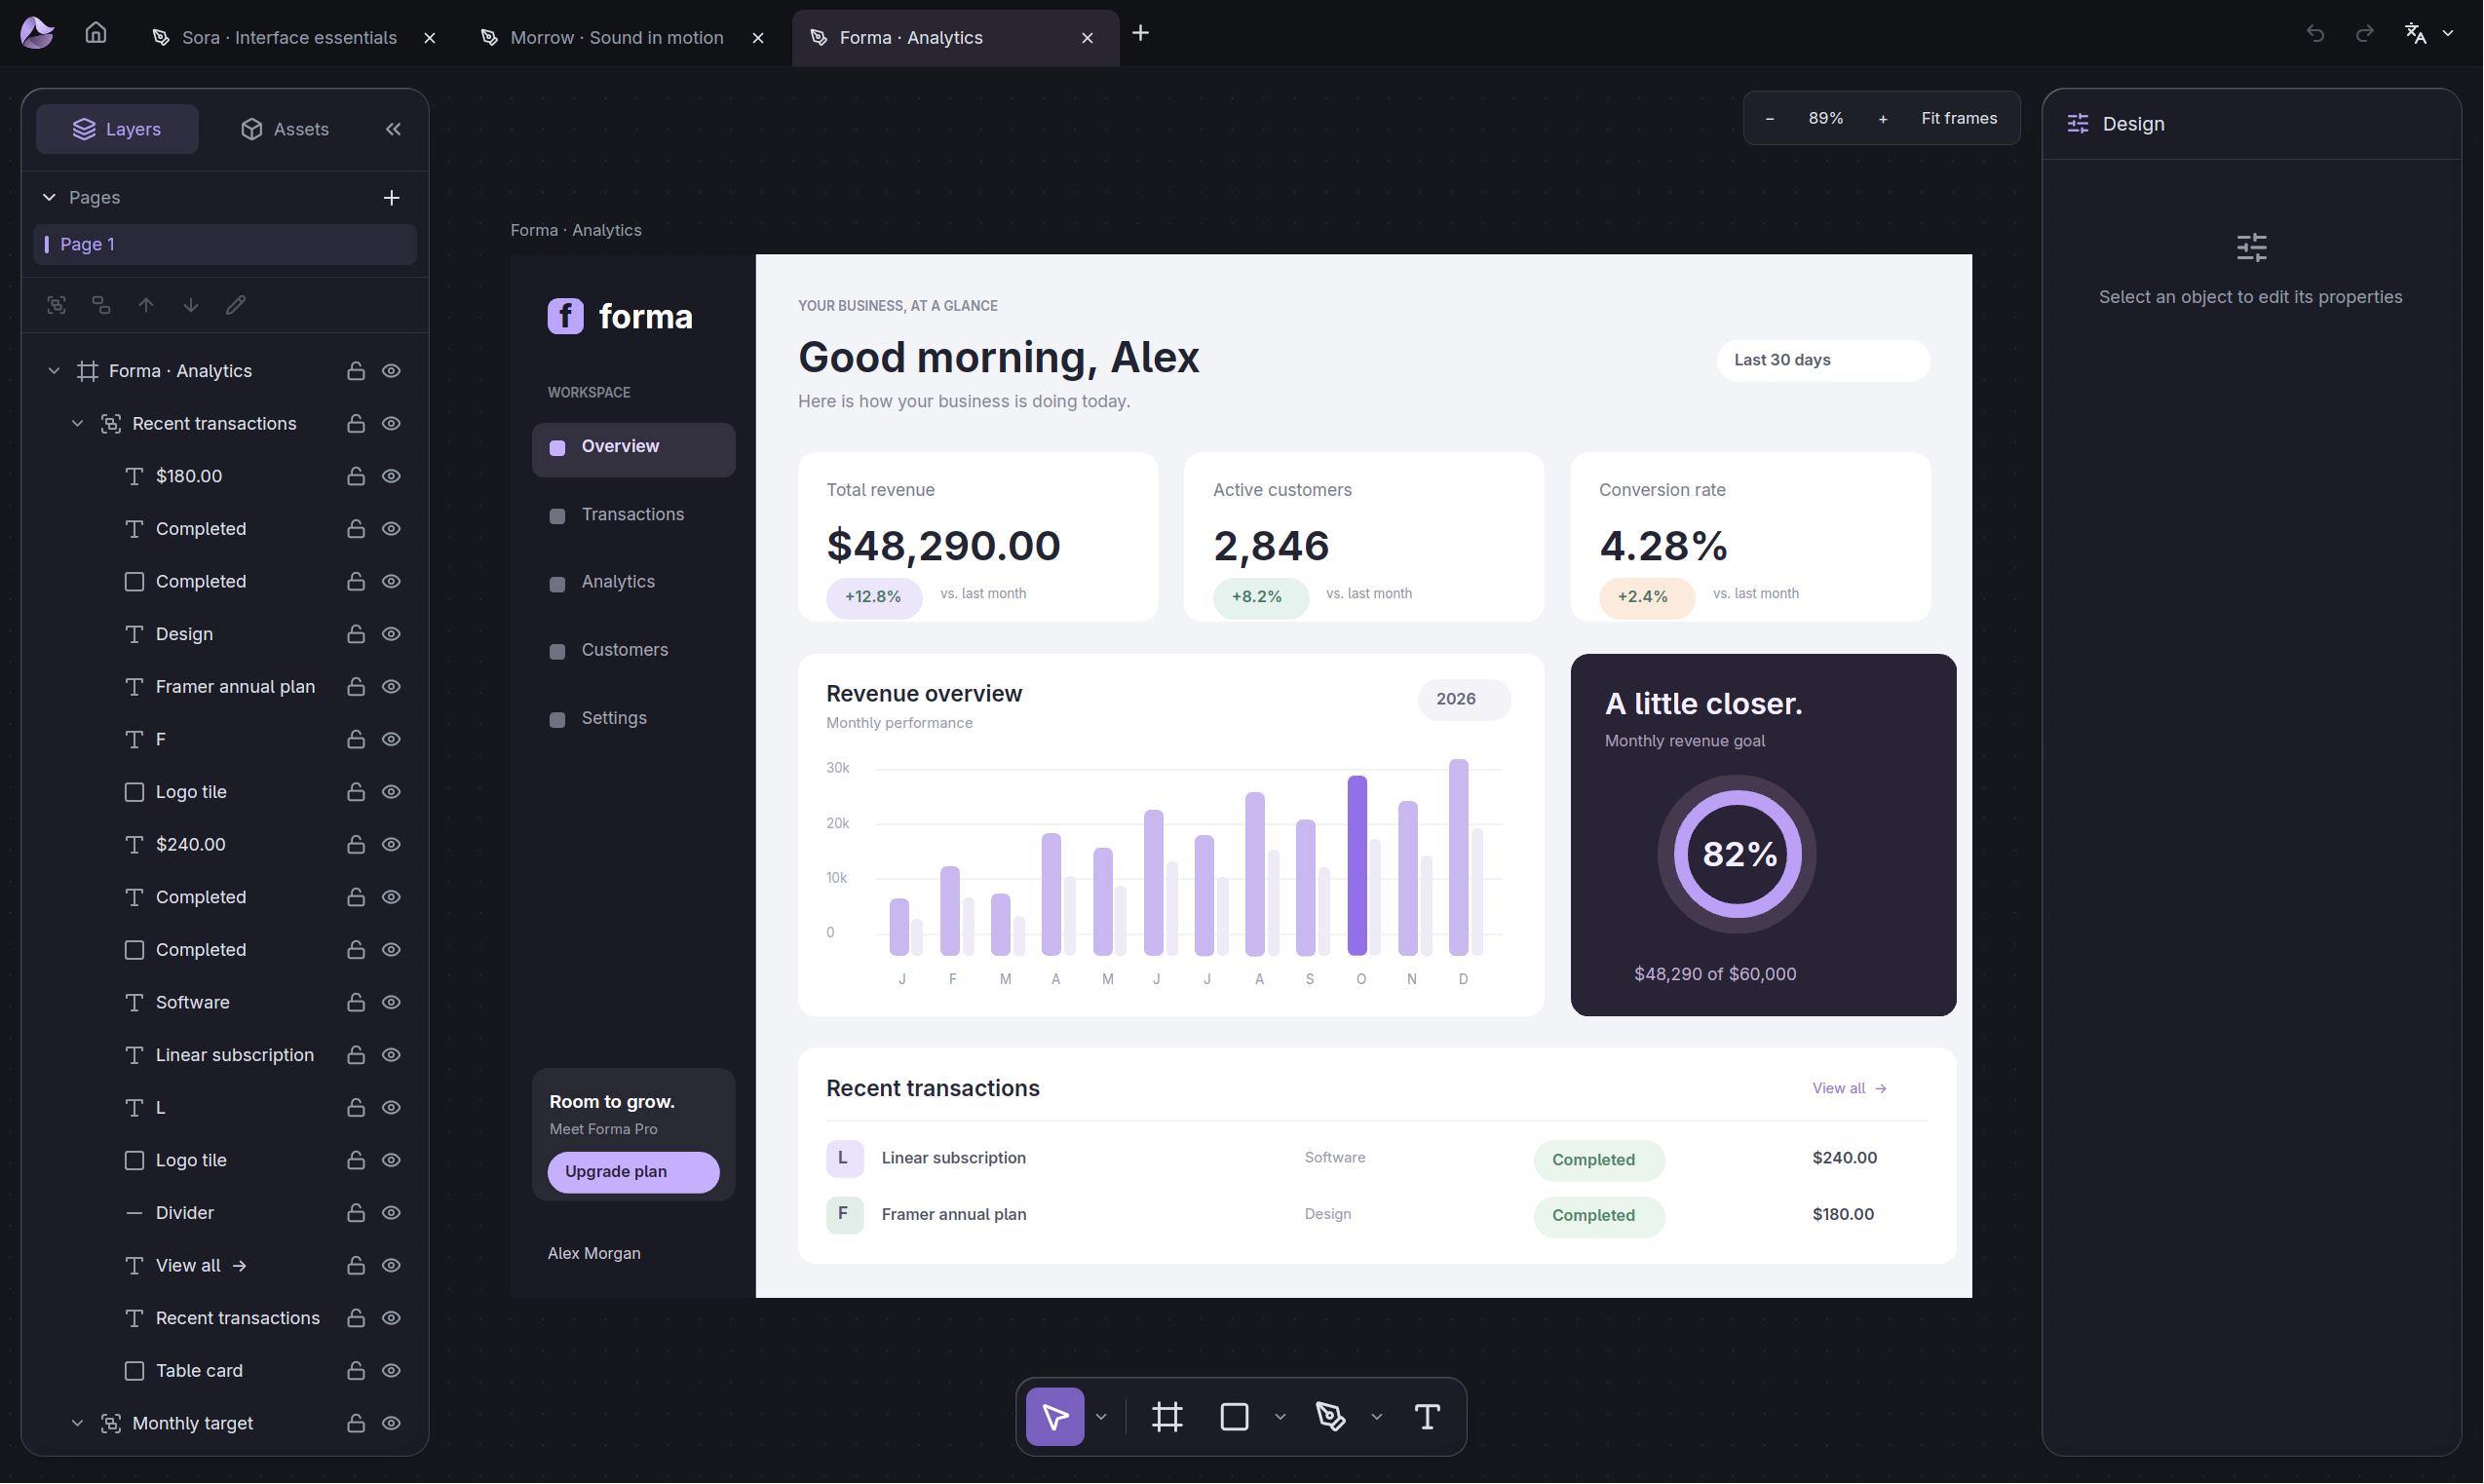The image size is (2484, 1484).
Task: Click the group selection icon in layers toolbar
Action: tap(57, 305)
